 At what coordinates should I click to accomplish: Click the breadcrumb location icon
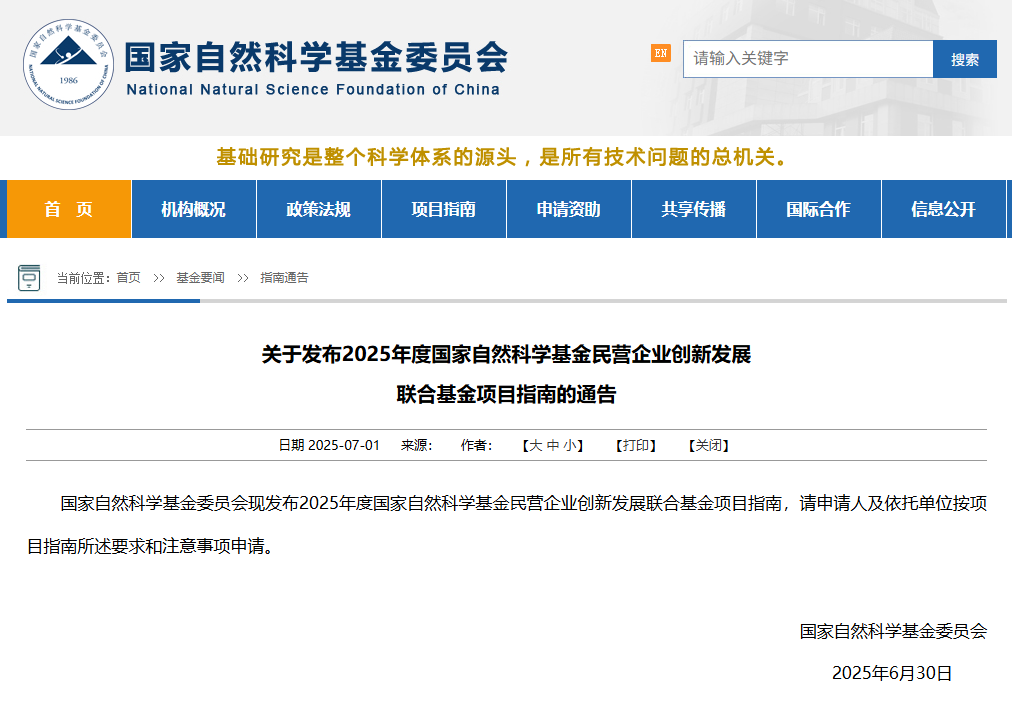[x=29, y=278]
